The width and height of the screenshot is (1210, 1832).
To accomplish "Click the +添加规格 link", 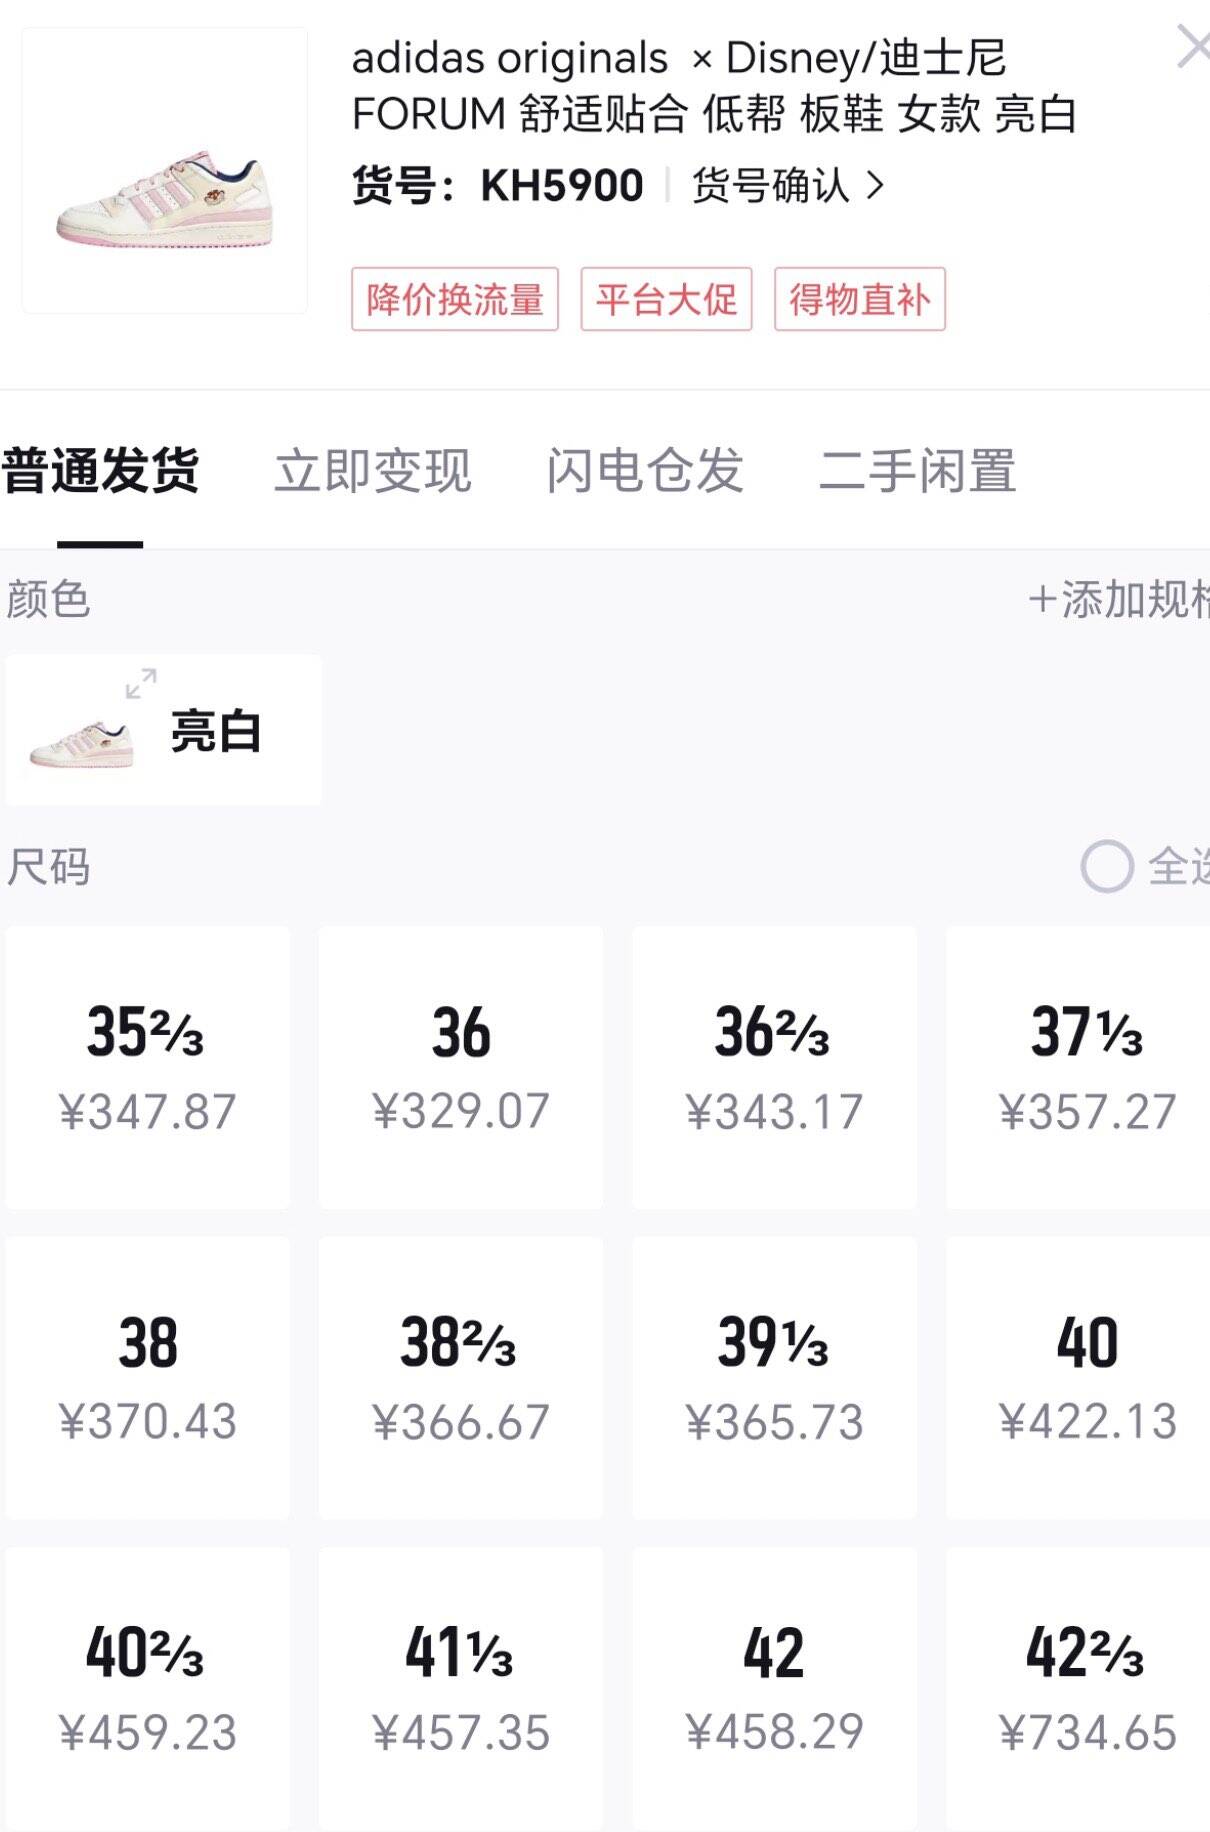I will 1119,599.
